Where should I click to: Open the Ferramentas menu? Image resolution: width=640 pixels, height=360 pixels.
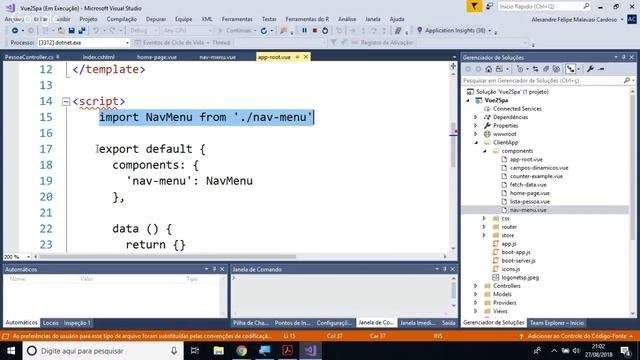pos(237,19)
